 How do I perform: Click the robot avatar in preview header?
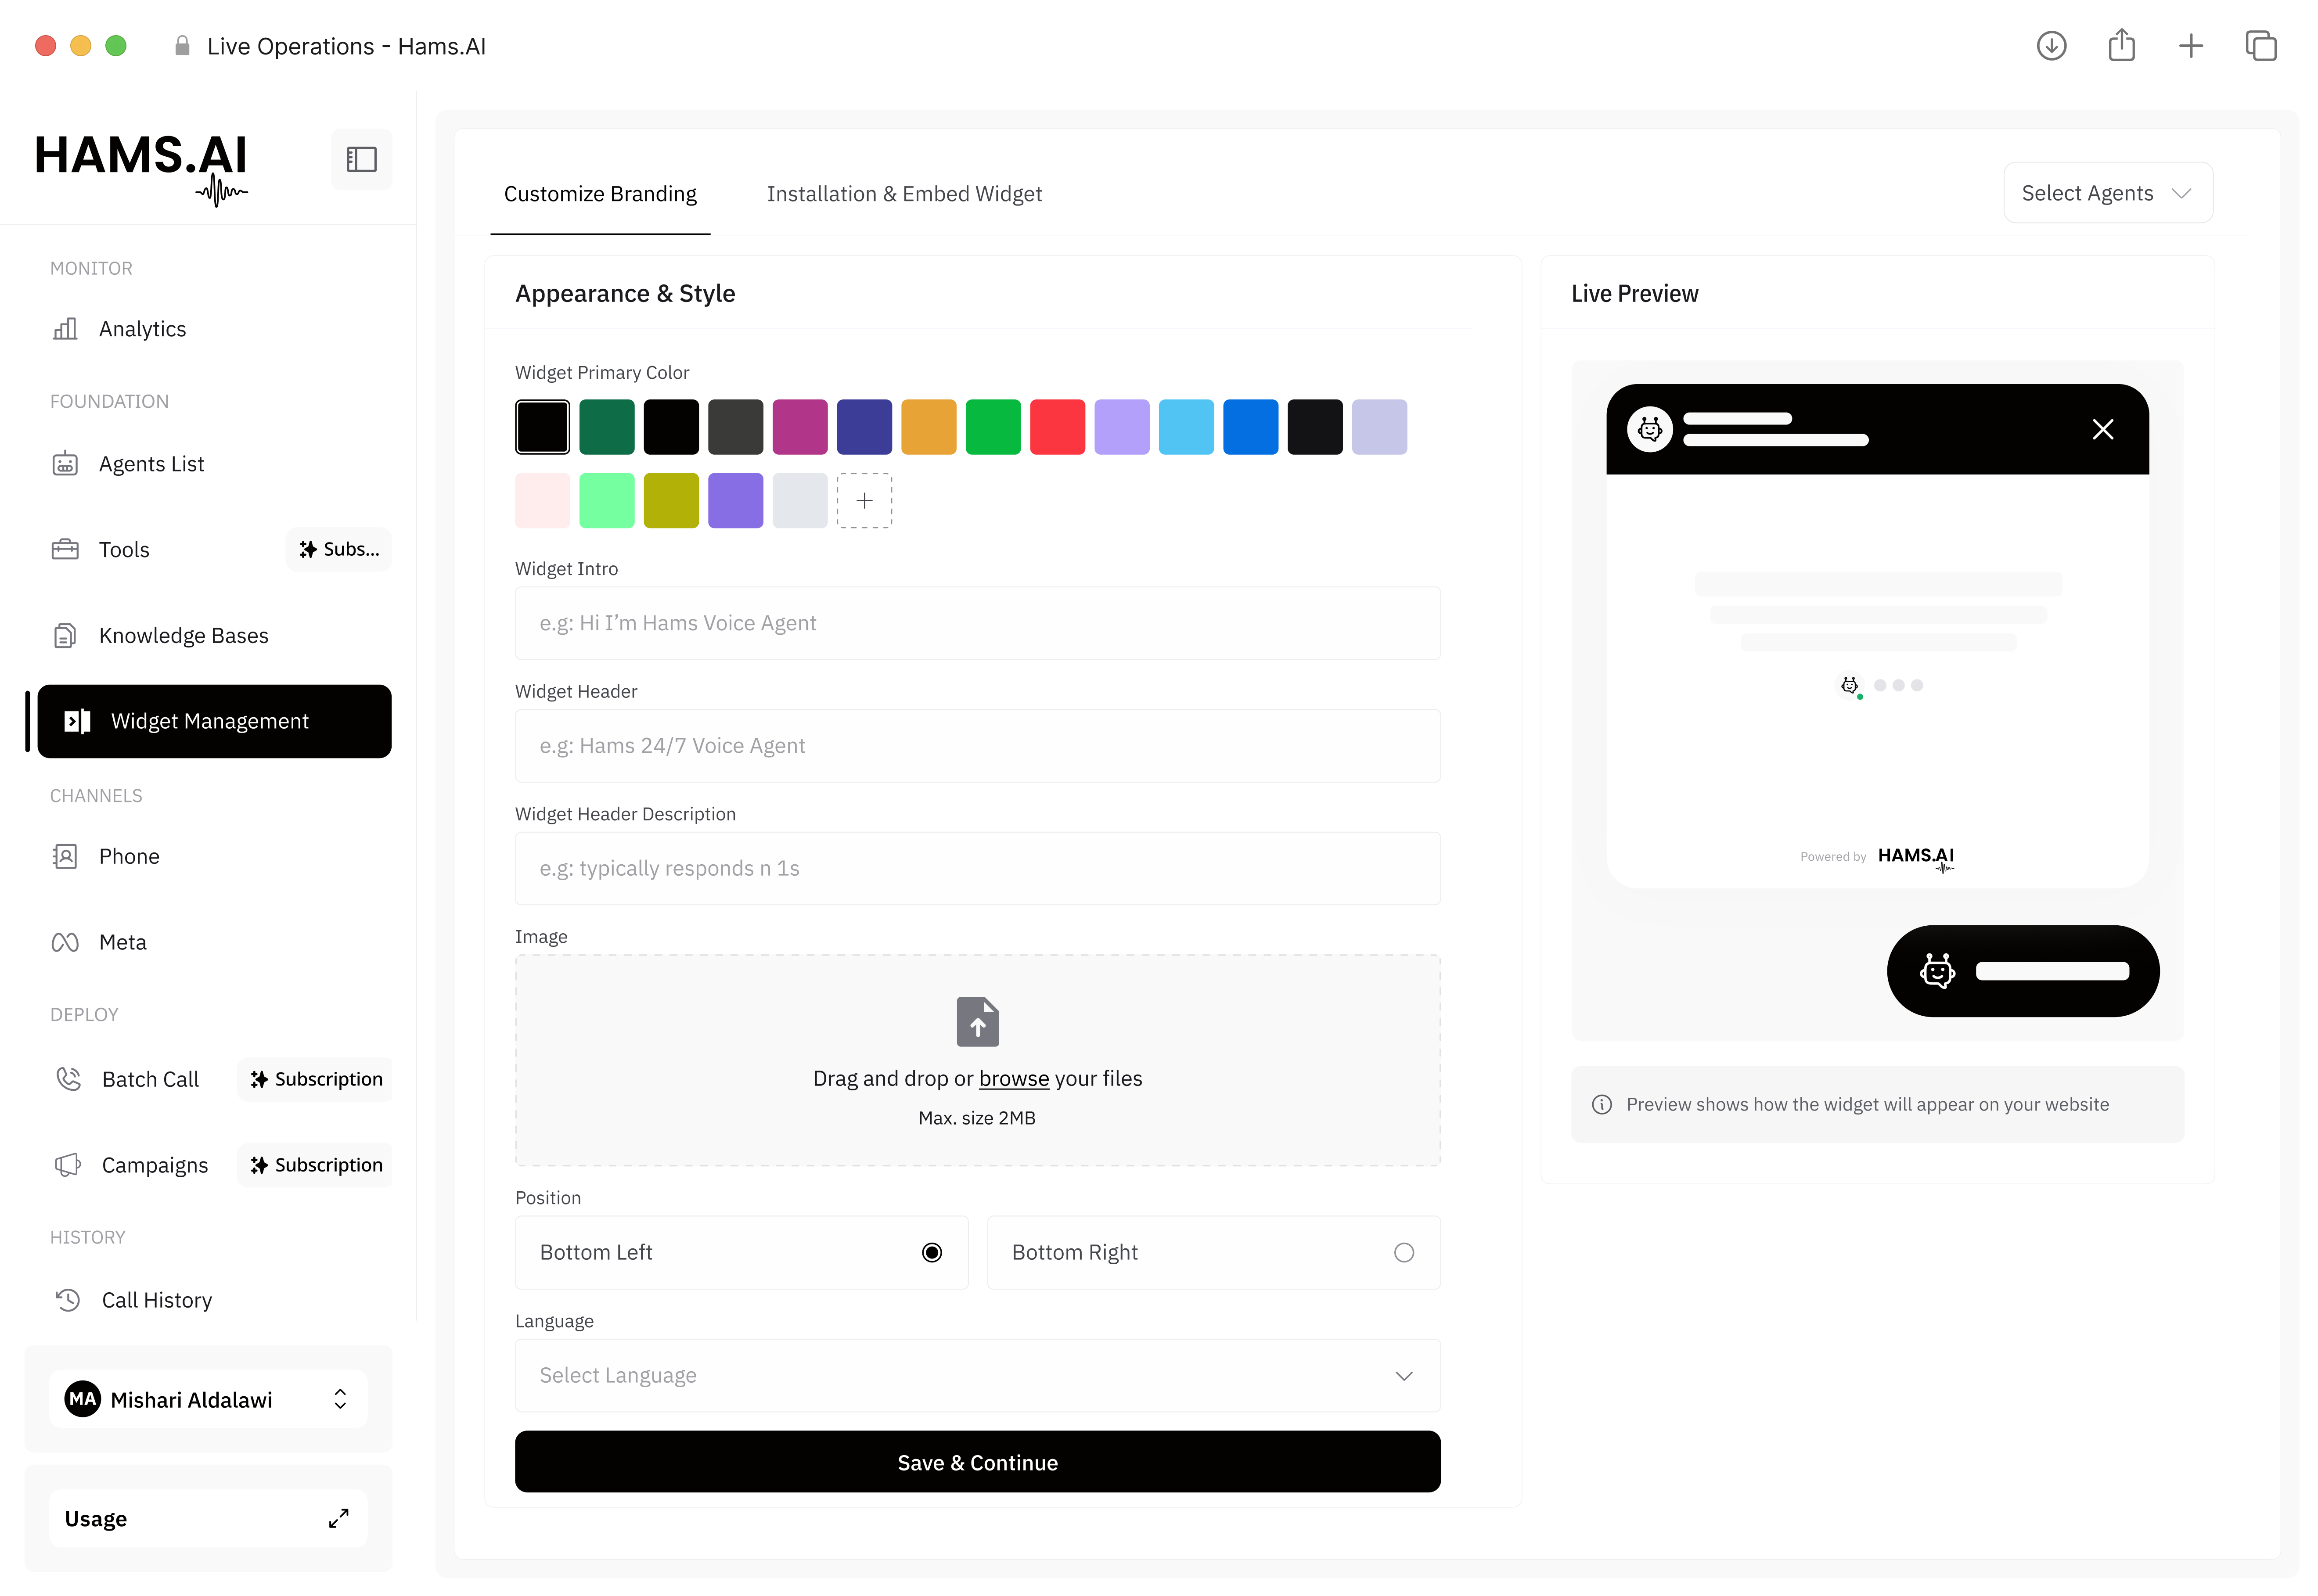click(1650, 429)
